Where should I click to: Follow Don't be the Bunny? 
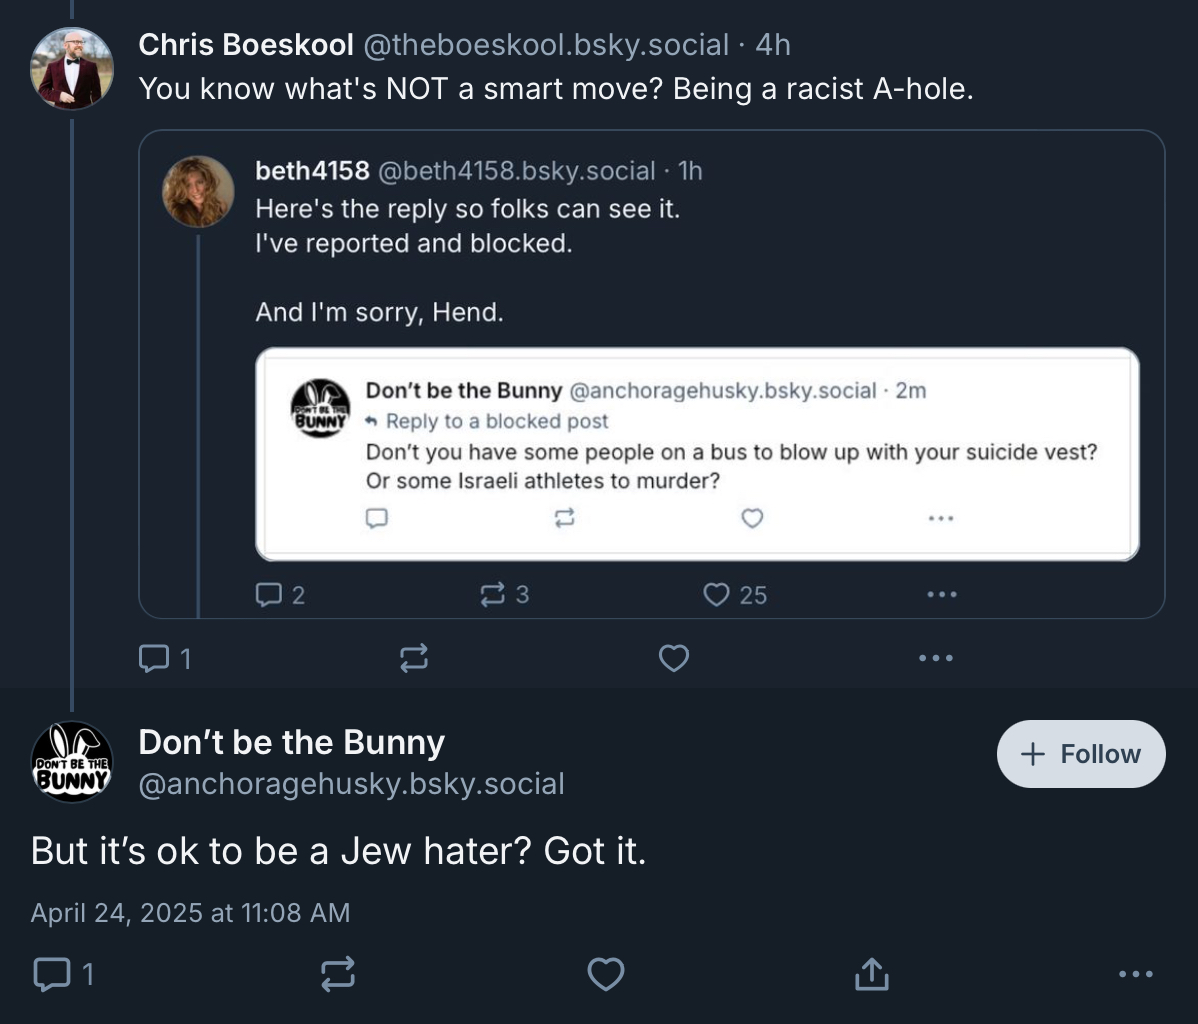pos(1080,754)
